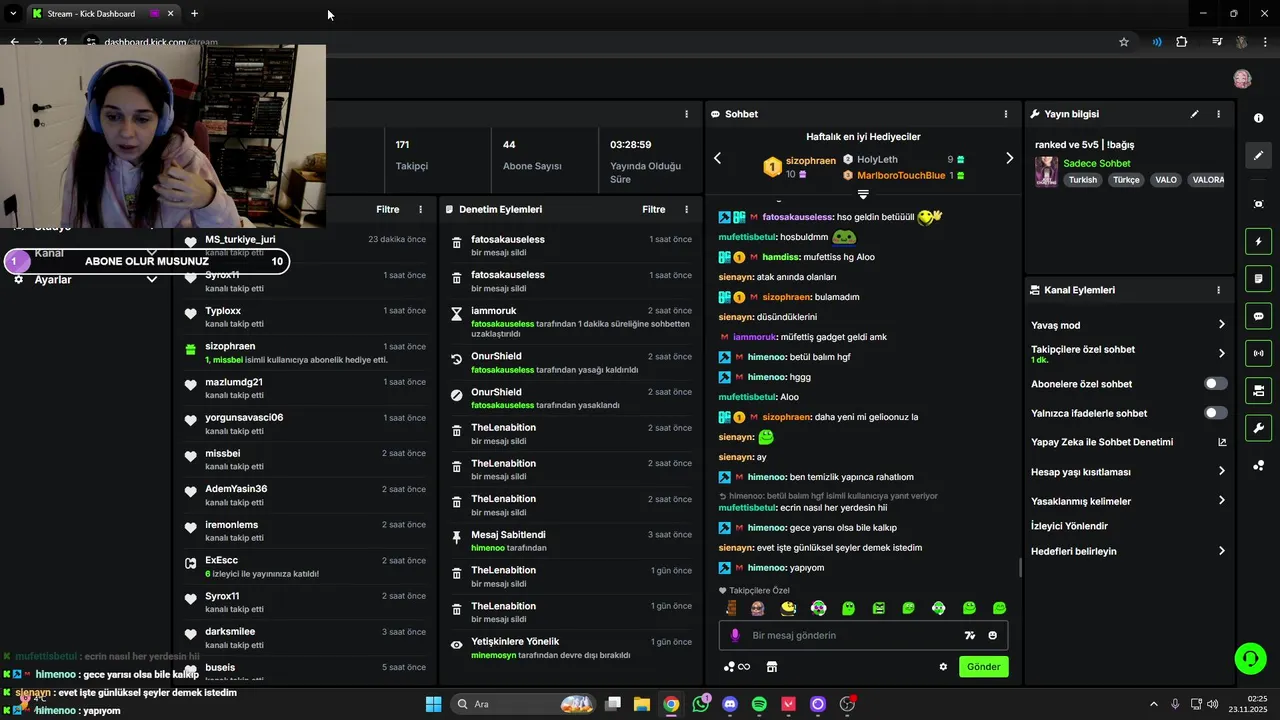This screenshot has width=1280, height=720.
Task: Expand Yavaş mod settings
Action: 1221,325
